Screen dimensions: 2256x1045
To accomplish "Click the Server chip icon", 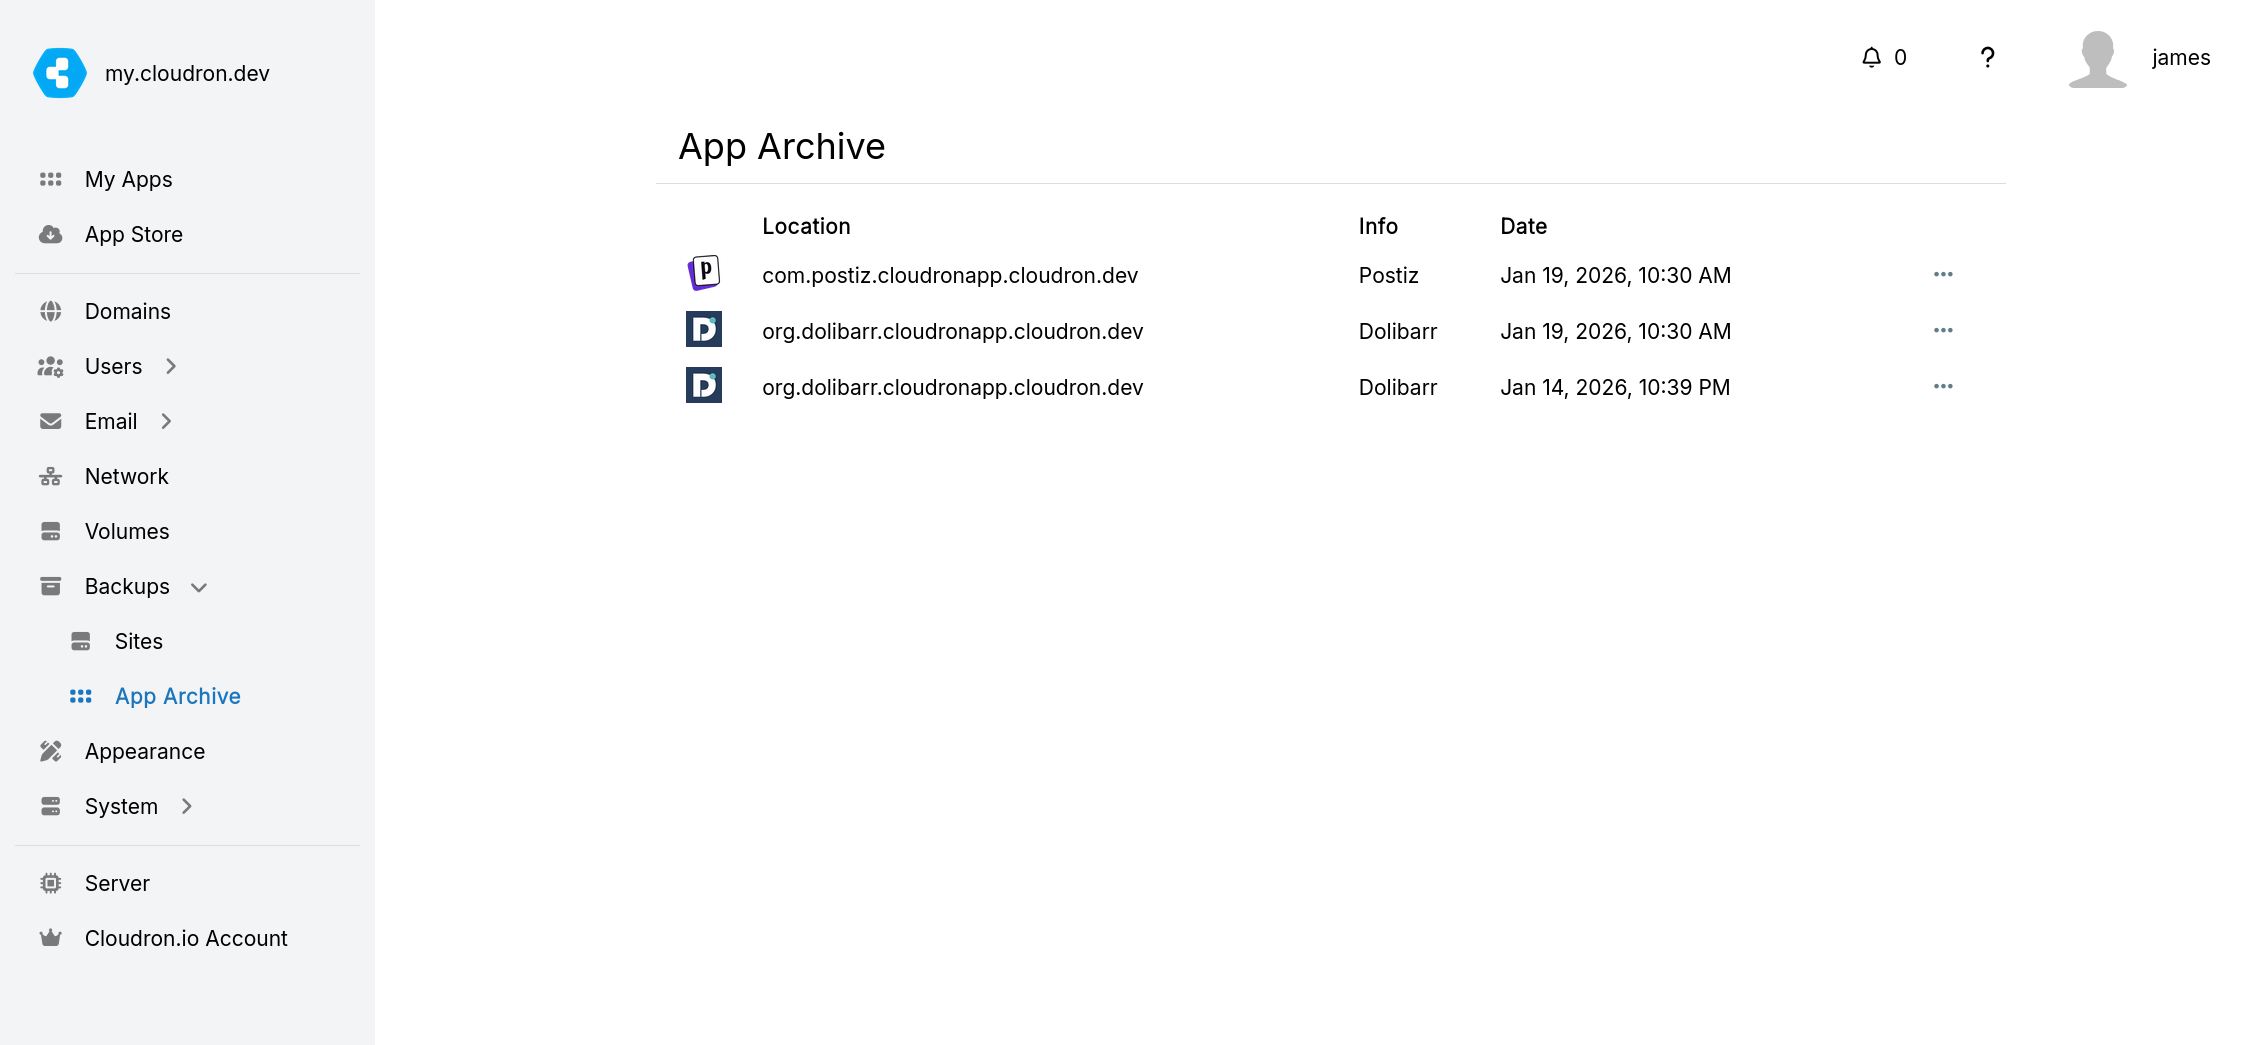I will tap(51, 883).
